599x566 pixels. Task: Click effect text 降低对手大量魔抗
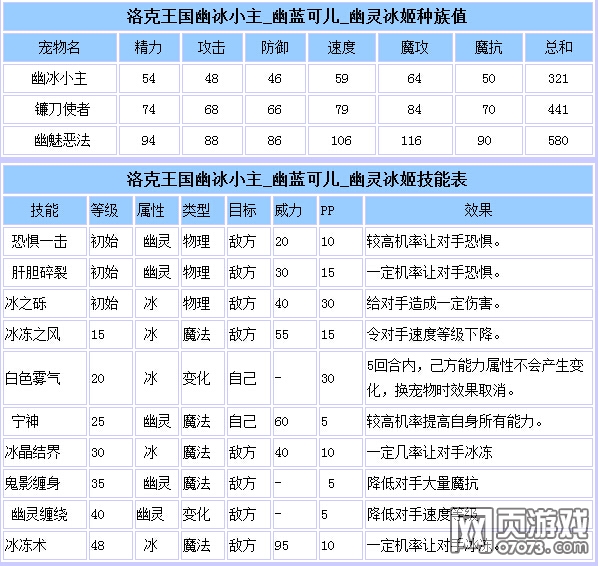tap(423, 484)
